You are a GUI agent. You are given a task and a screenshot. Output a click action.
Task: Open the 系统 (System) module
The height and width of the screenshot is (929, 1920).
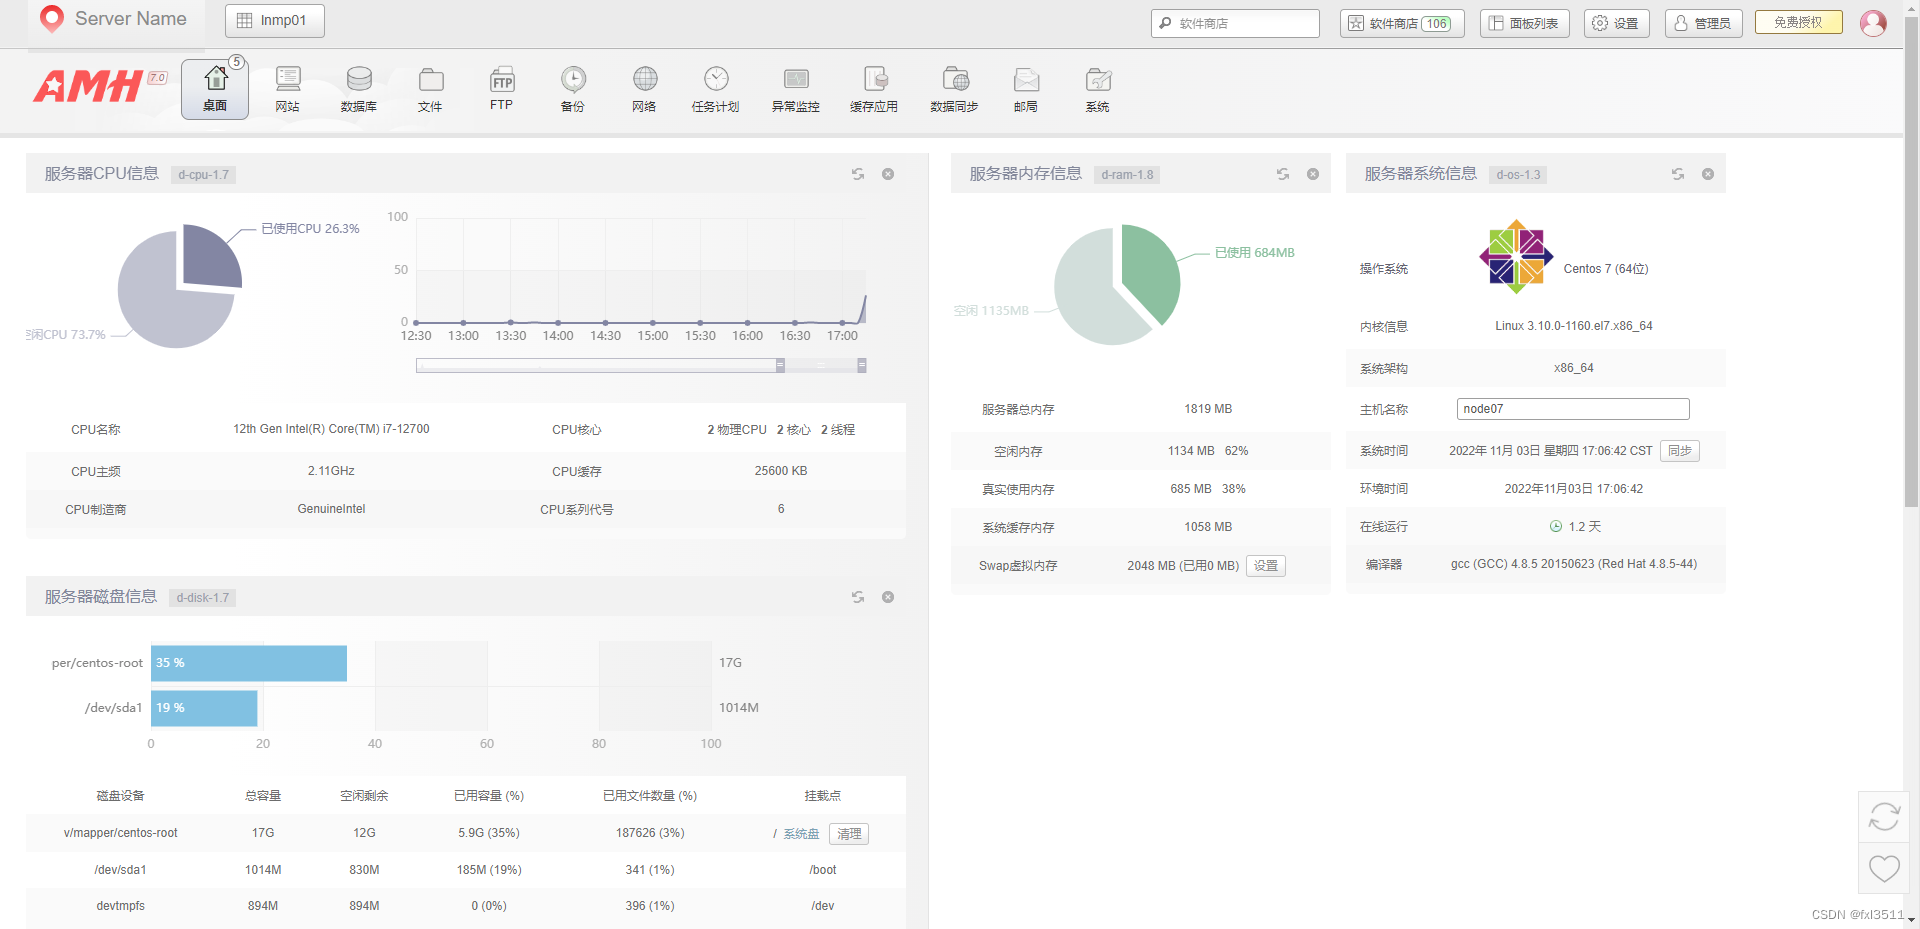(1097, 88)
